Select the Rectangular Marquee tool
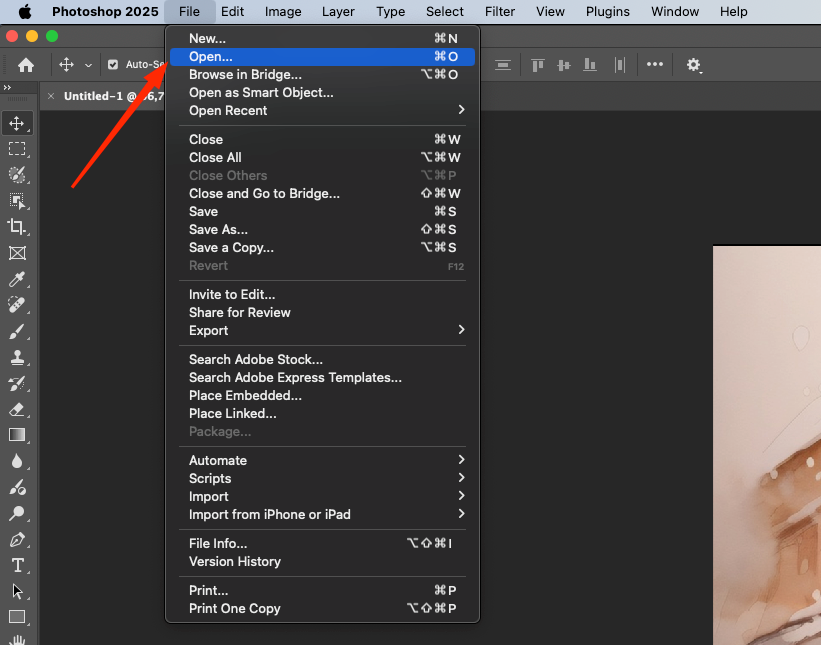The width and height of the screenshot is (821, 645). 17,149
